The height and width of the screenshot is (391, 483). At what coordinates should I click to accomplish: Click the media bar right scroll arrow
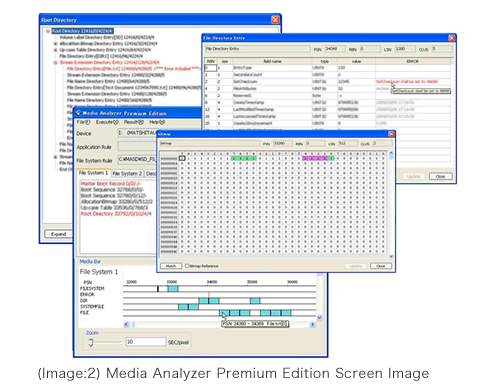[x=312, y=324]
